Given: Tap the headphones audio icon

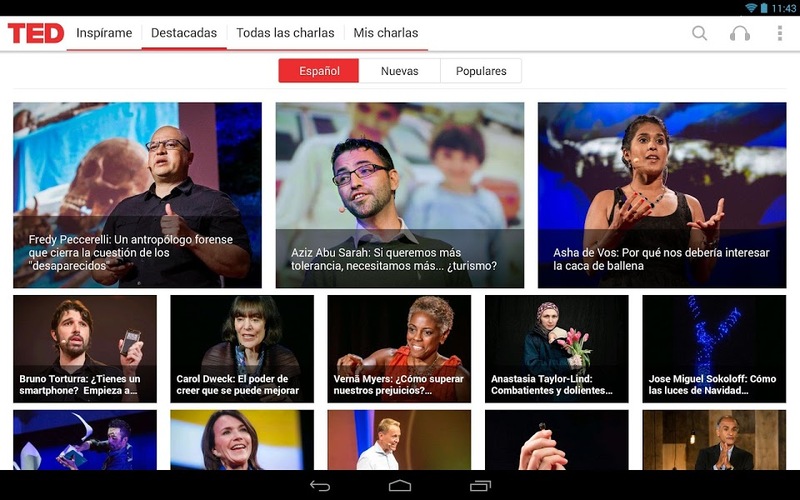Looking at the screenshot, I should (739, 33).
